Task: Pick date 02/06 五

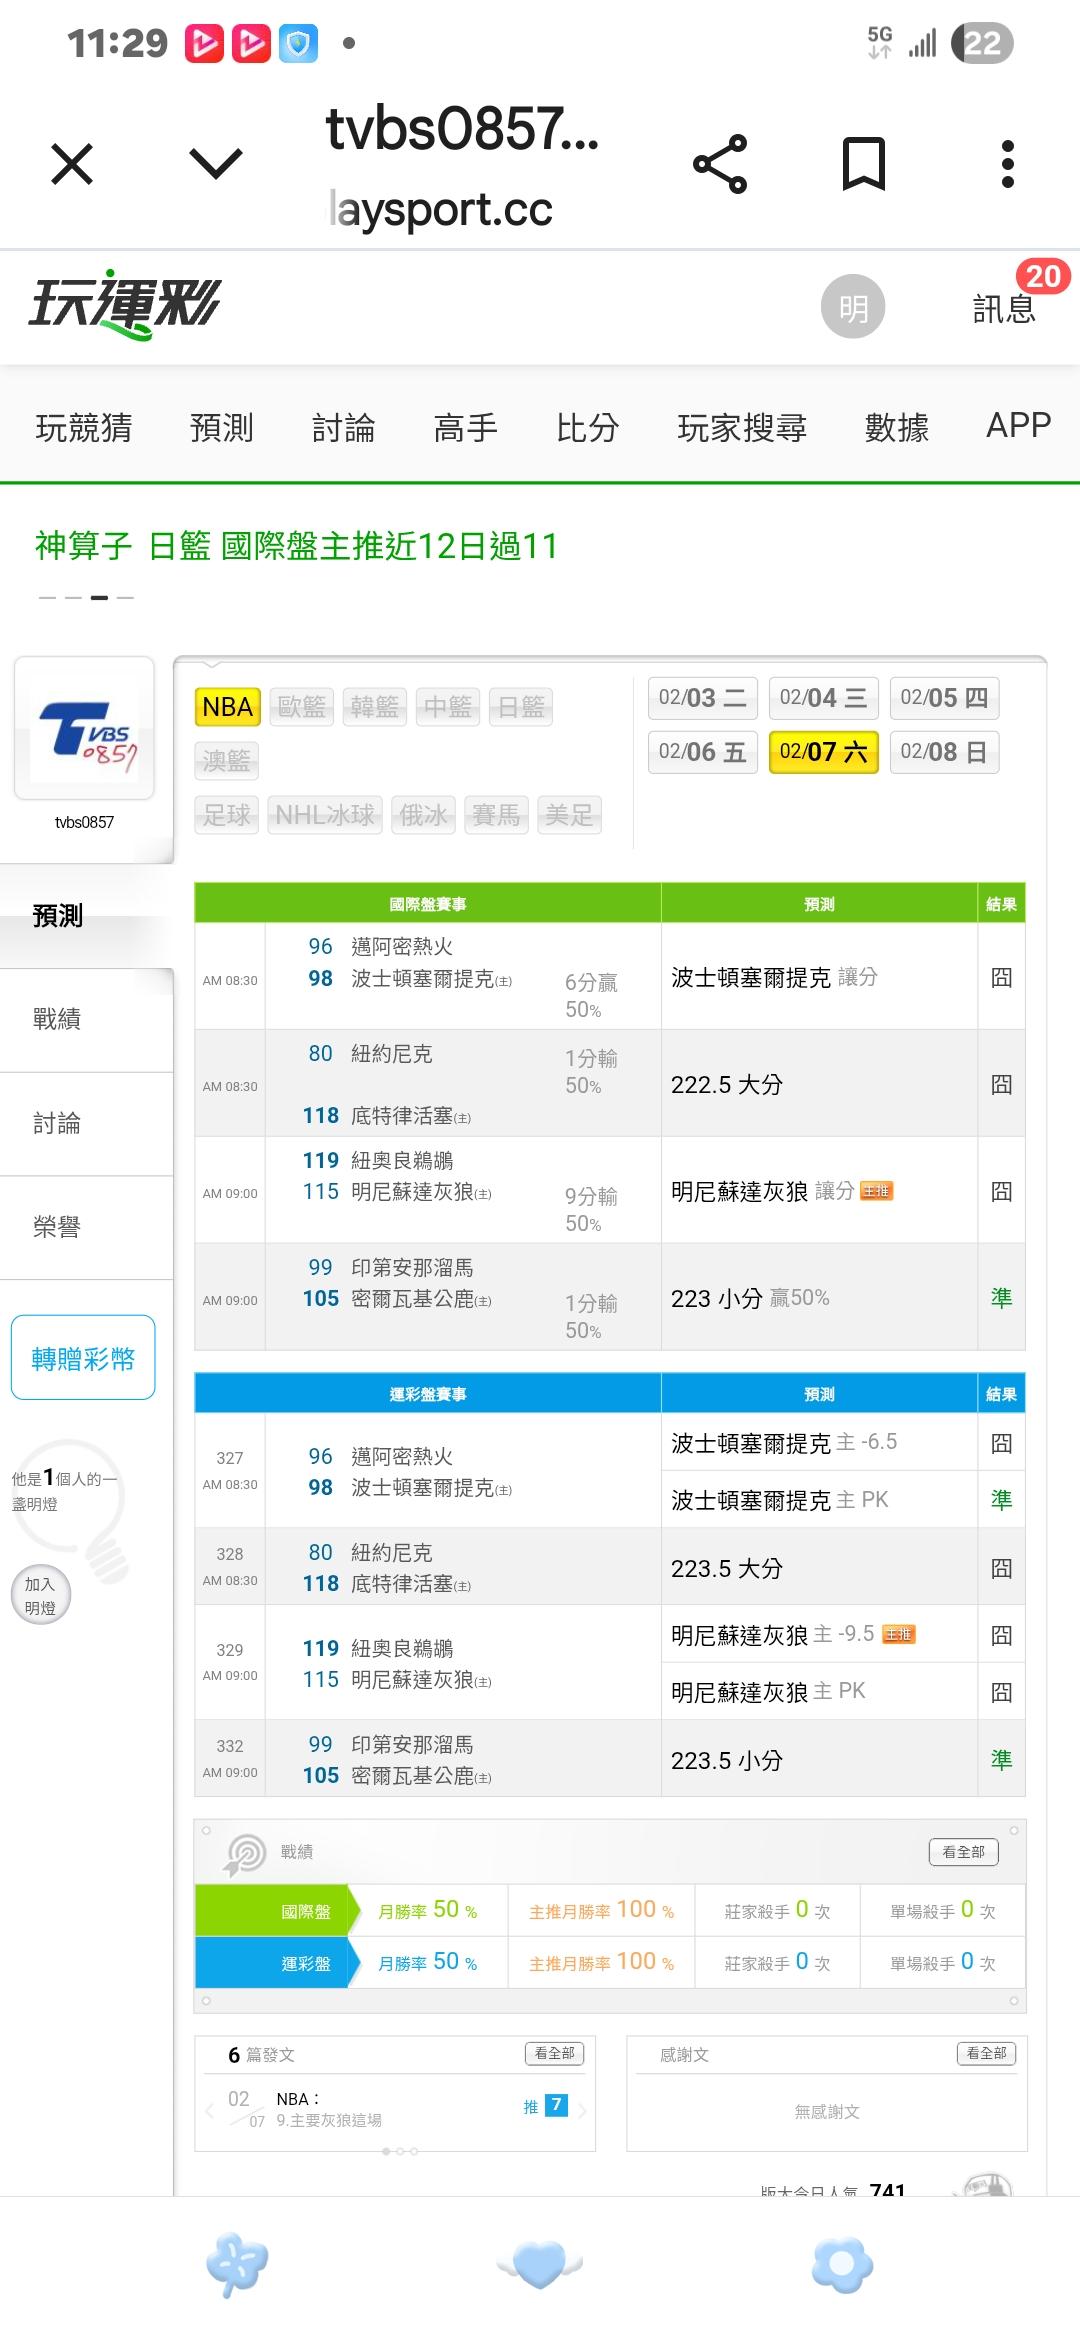Action: pyautogui.click(x=702, y=752)
